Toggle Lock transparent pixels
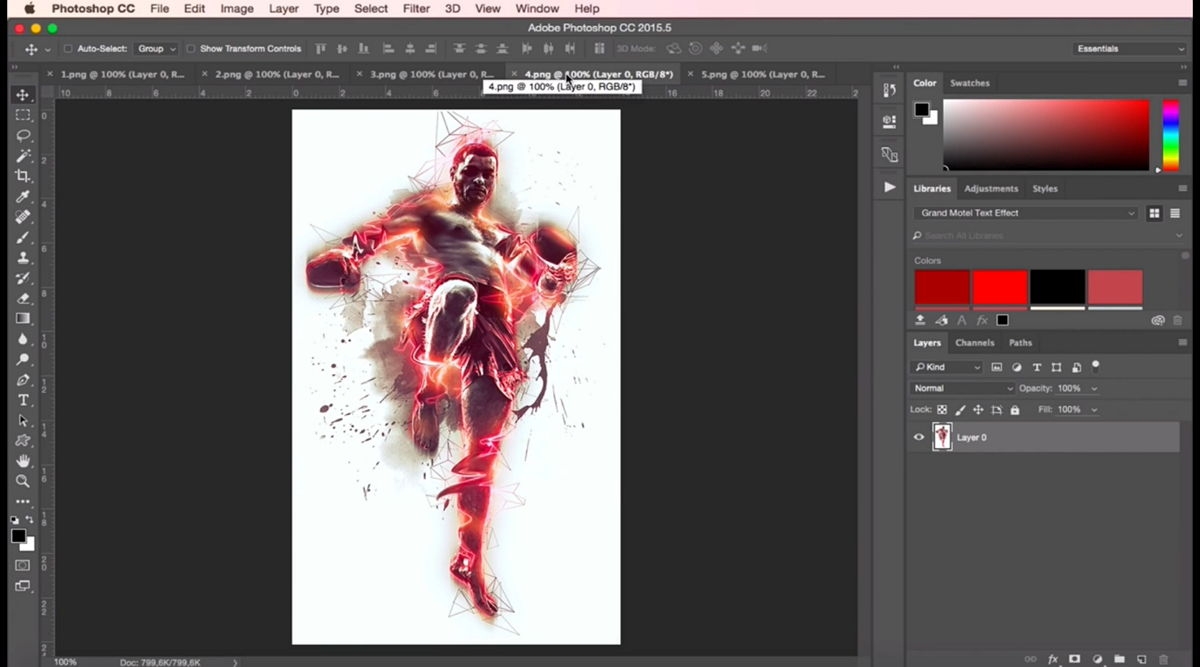Viewport: 1200px width, 667px height. 942,410
